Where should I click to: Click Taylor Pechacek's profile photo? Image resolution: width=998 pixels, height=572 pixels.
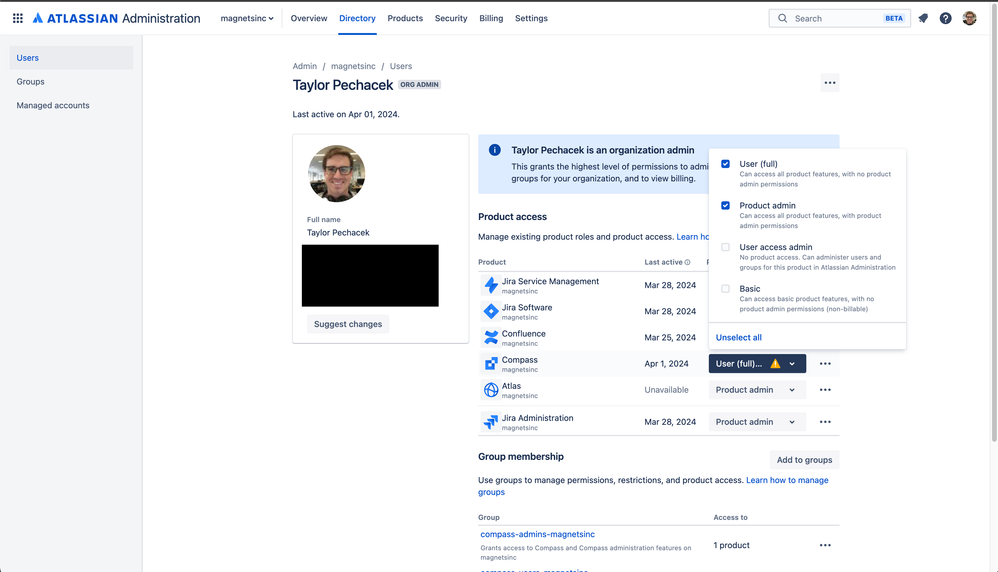[337, 174]
